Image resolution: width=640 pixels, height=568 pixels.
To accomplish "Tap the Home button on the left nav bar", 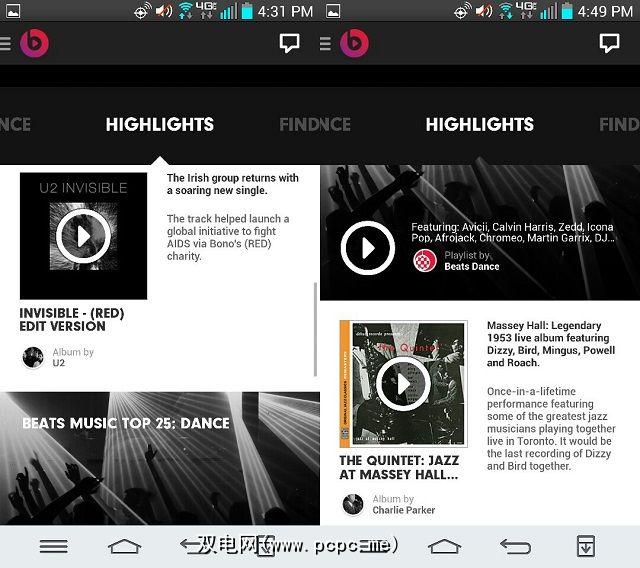I will click(x=124, y=546).
